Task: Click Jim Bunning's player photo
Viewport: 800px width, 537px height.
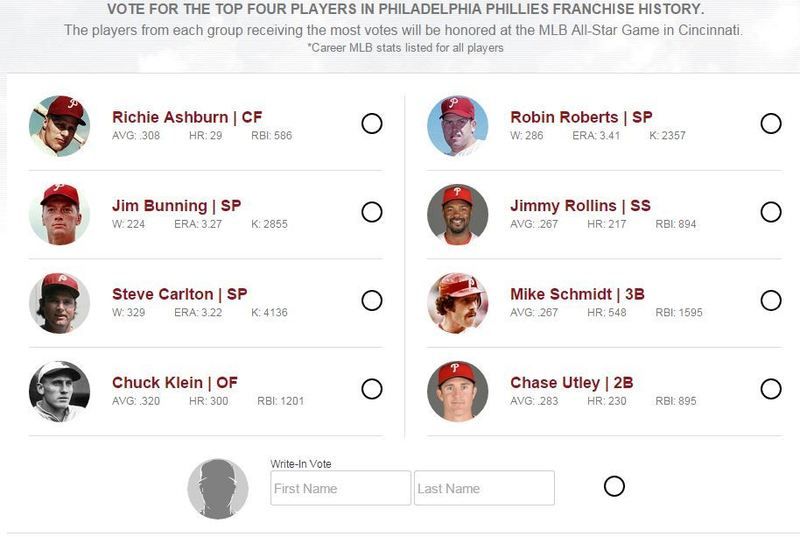Action: tap(60, 214)
